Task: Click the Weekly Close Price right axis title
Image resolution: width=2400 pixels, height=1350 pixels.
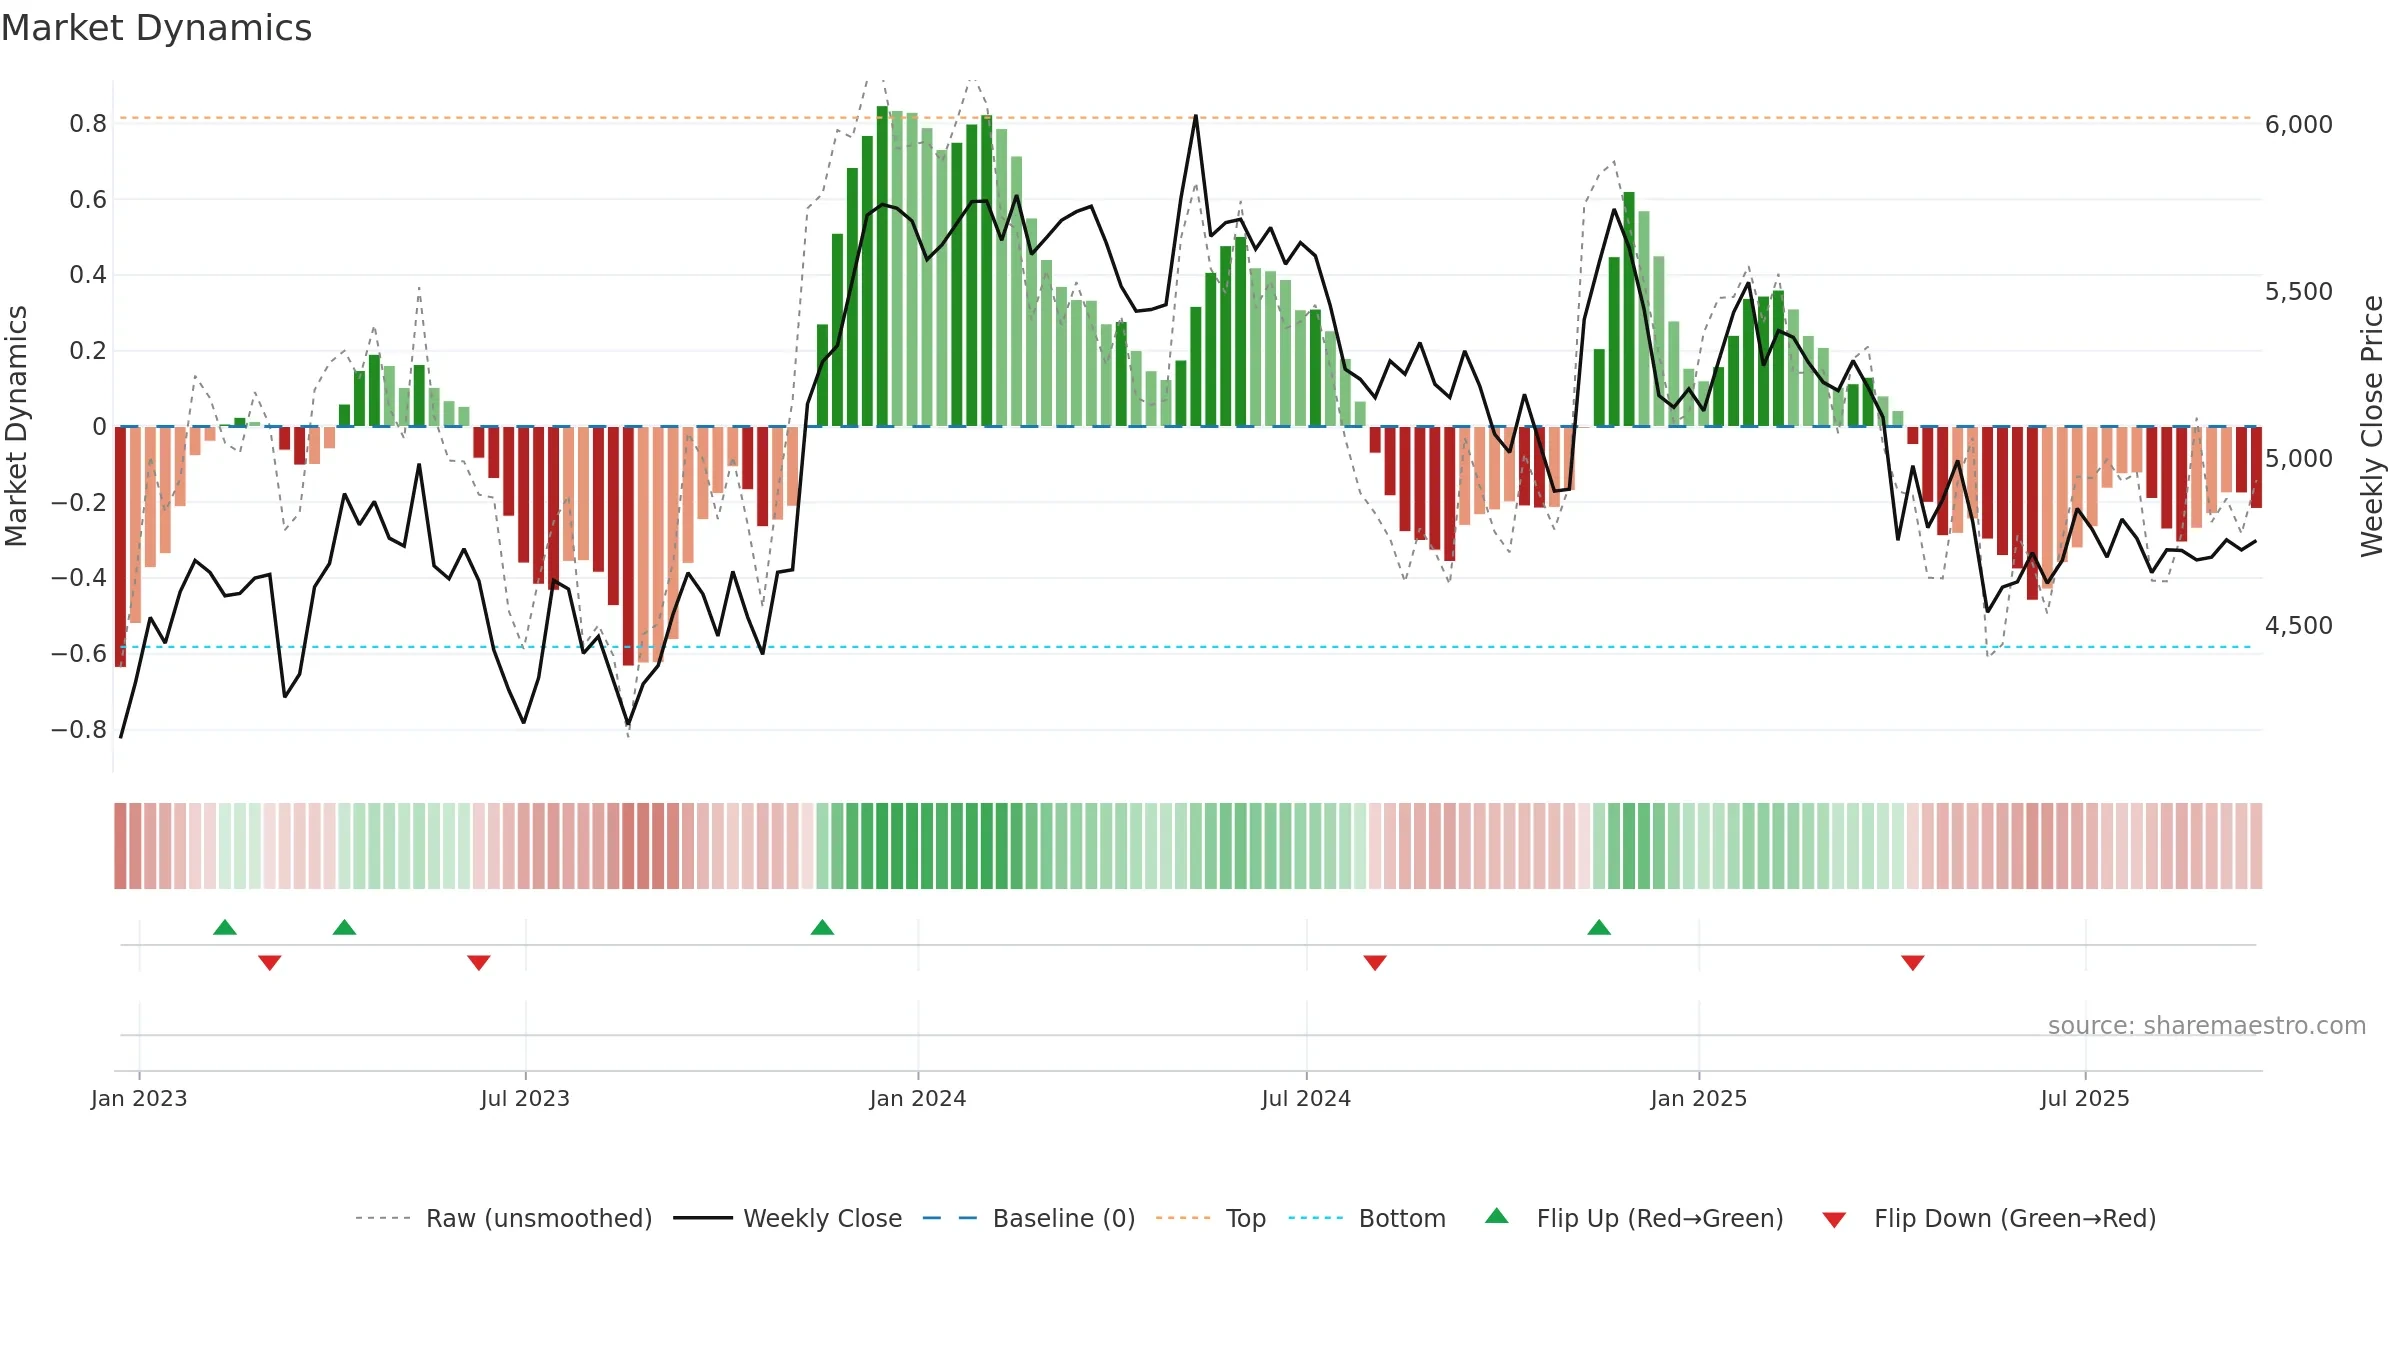Action: [2372, 426]
